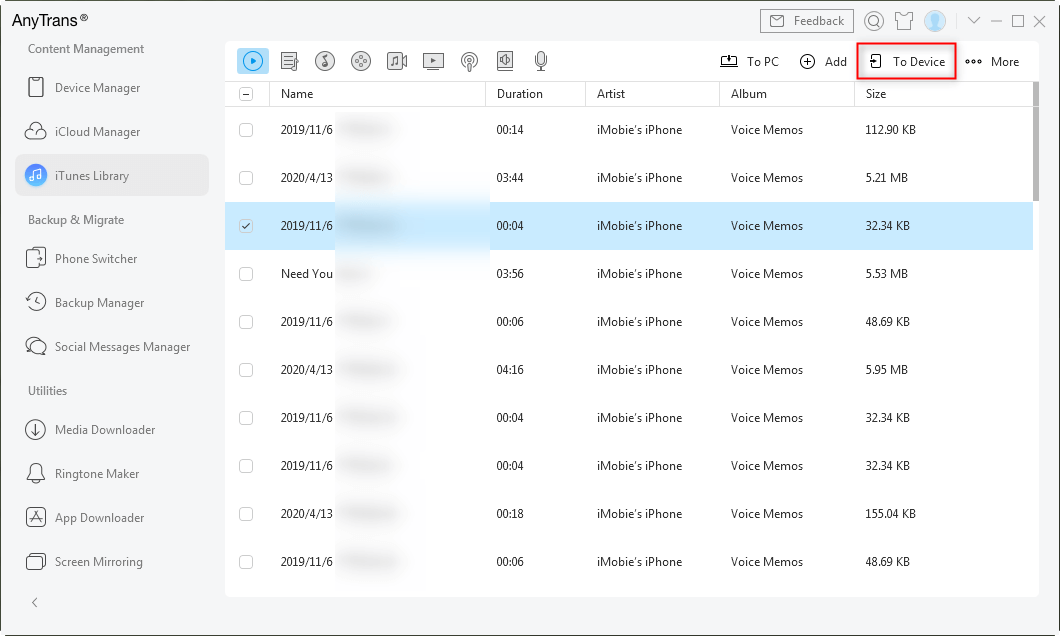This screenshot has height=636, width=1060.
Task: Sort by the Size column header
Action: [944, 94]
